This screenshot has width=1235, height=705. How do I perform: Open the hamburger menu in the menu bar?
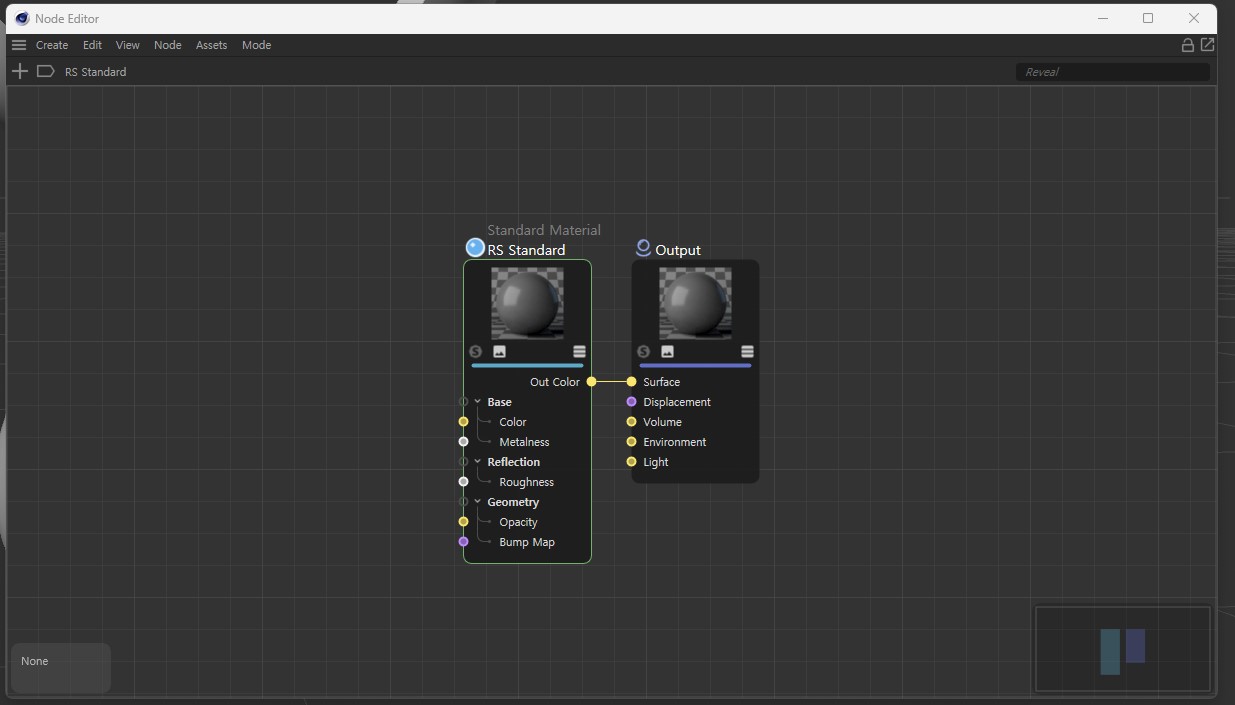coord(18,45)
